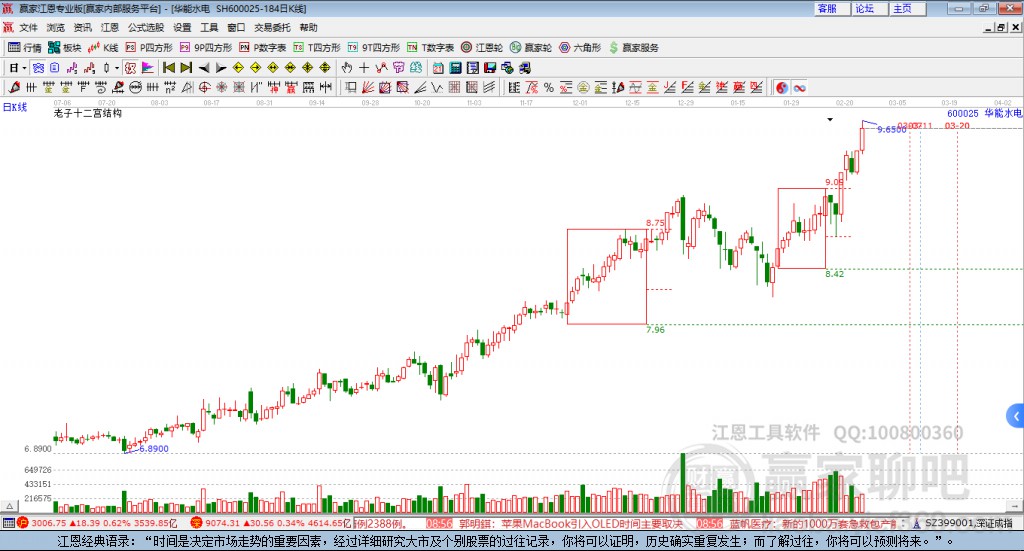Open the 工具 menu
Image resolution: width=1024 pixels, height=551 pixels.
[209, 27]
